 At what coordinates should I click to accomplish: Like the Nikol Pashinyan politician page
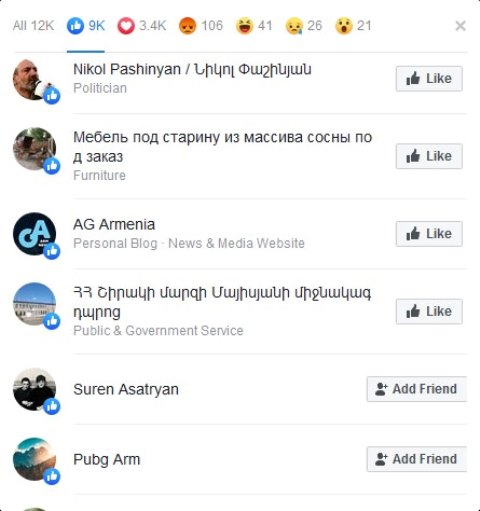(429, 79)
